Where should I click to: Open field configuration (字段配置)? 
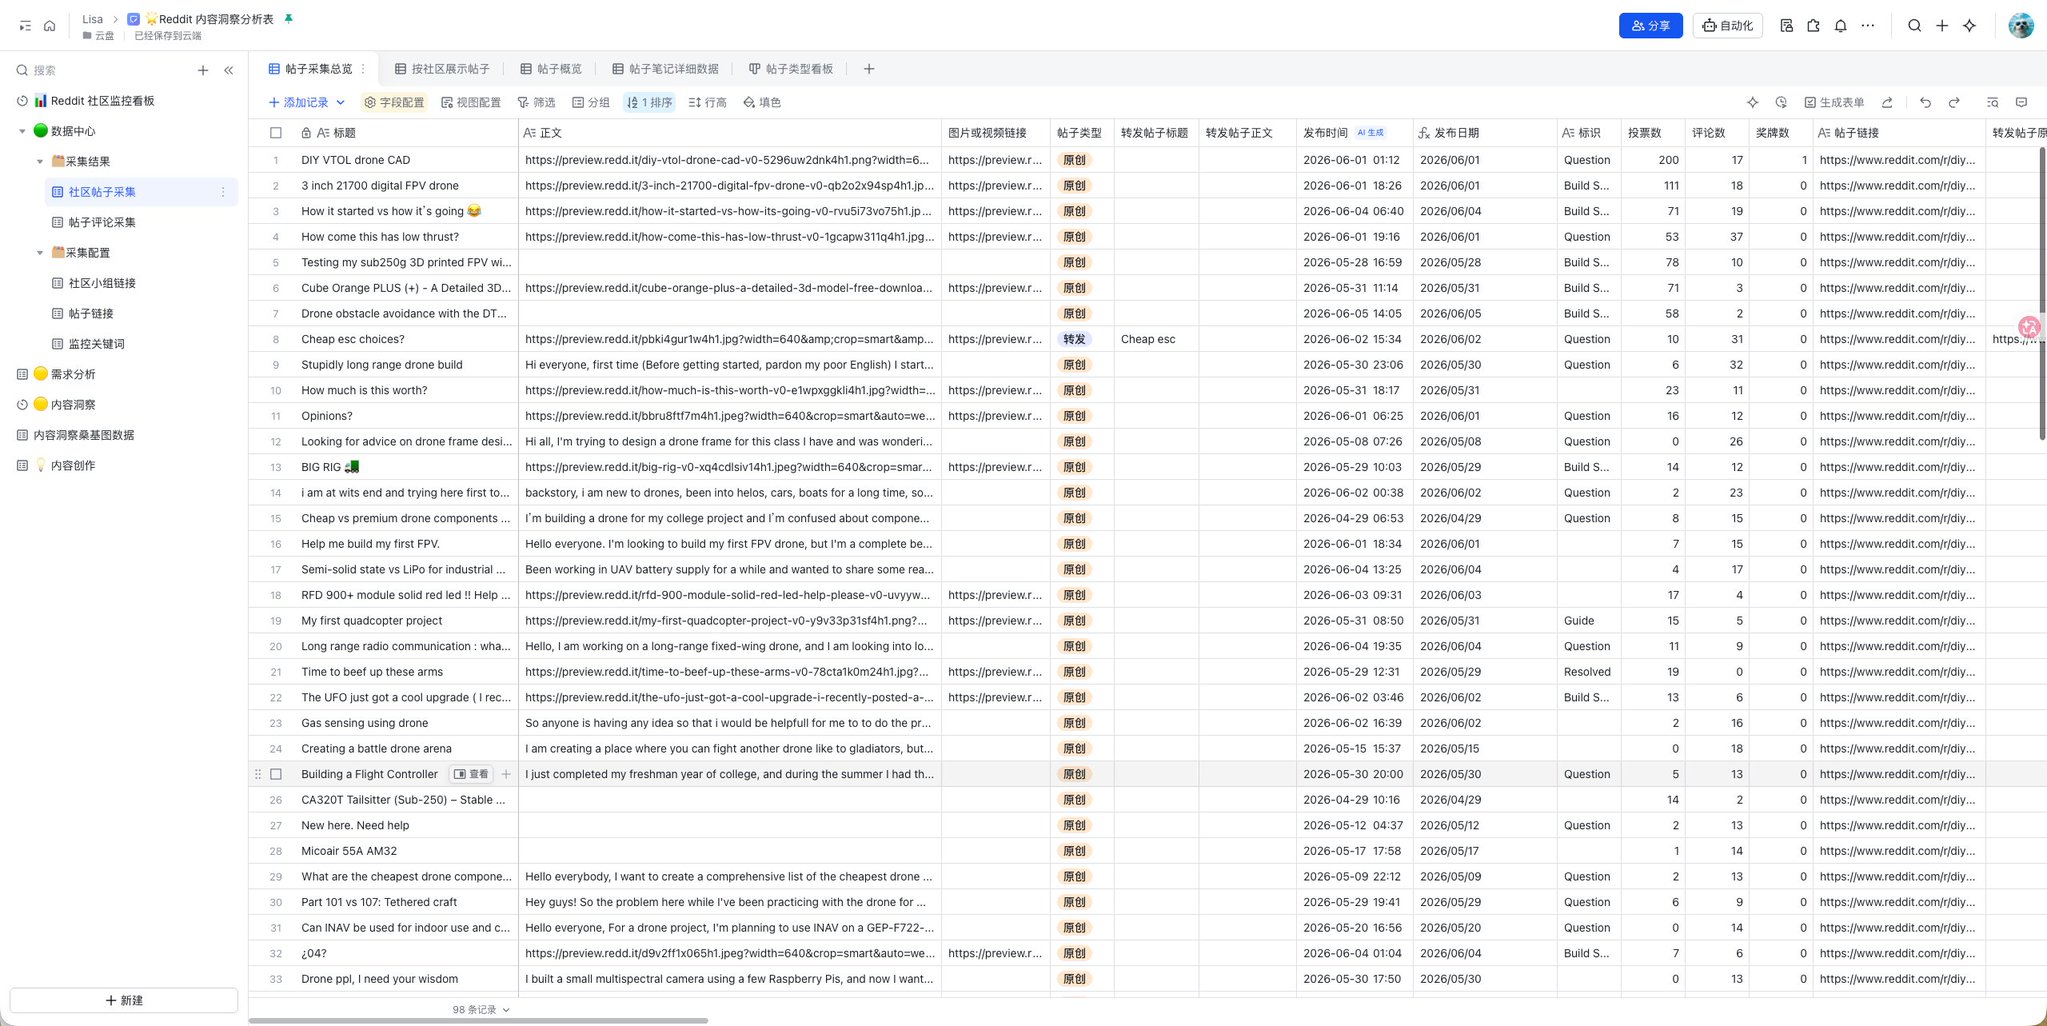pyautogui.click(x=394, y=102)
